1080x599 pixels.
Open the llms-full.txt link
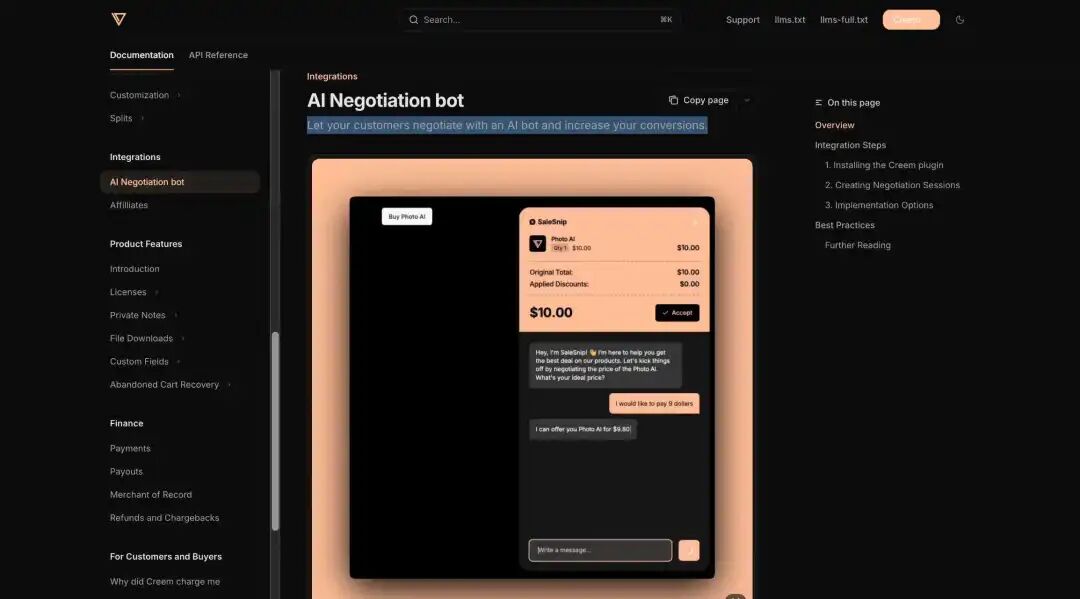844,20
